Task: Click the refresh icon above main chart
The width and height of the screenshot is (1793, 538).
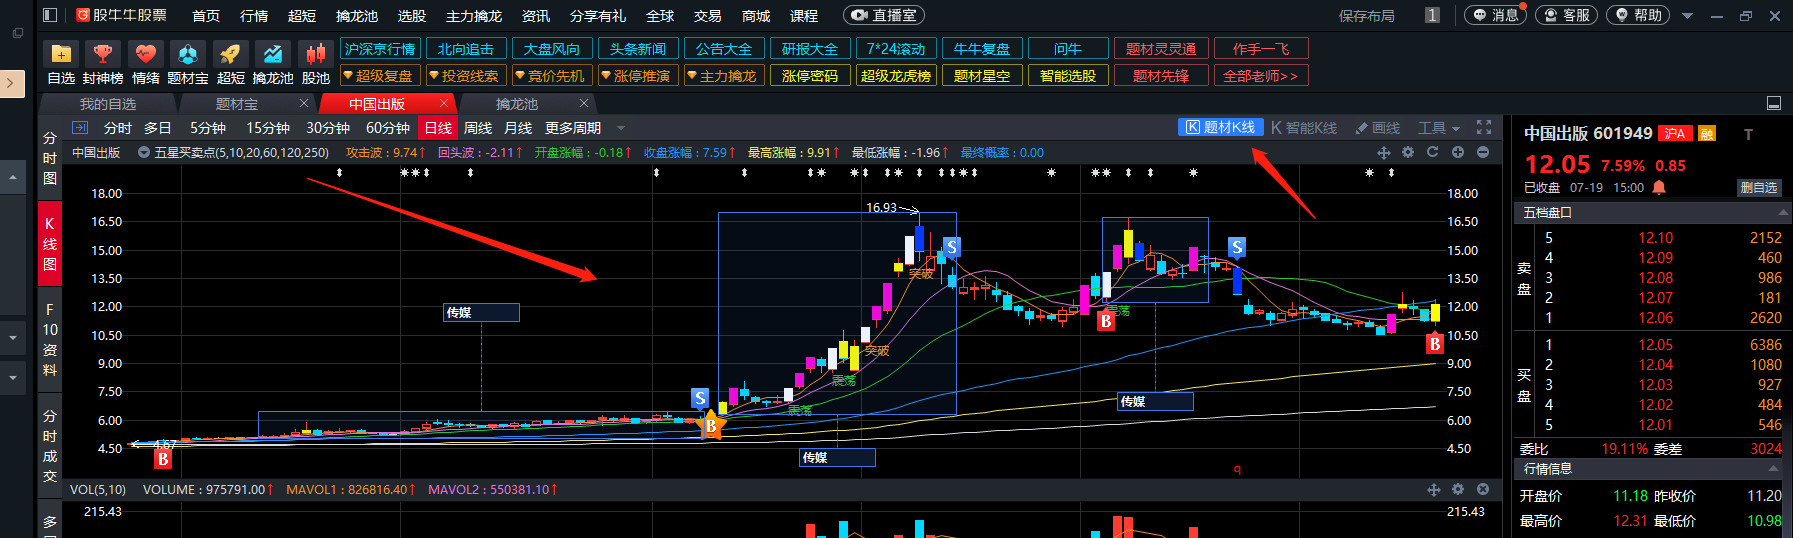Action: (x=1432, y=152)
